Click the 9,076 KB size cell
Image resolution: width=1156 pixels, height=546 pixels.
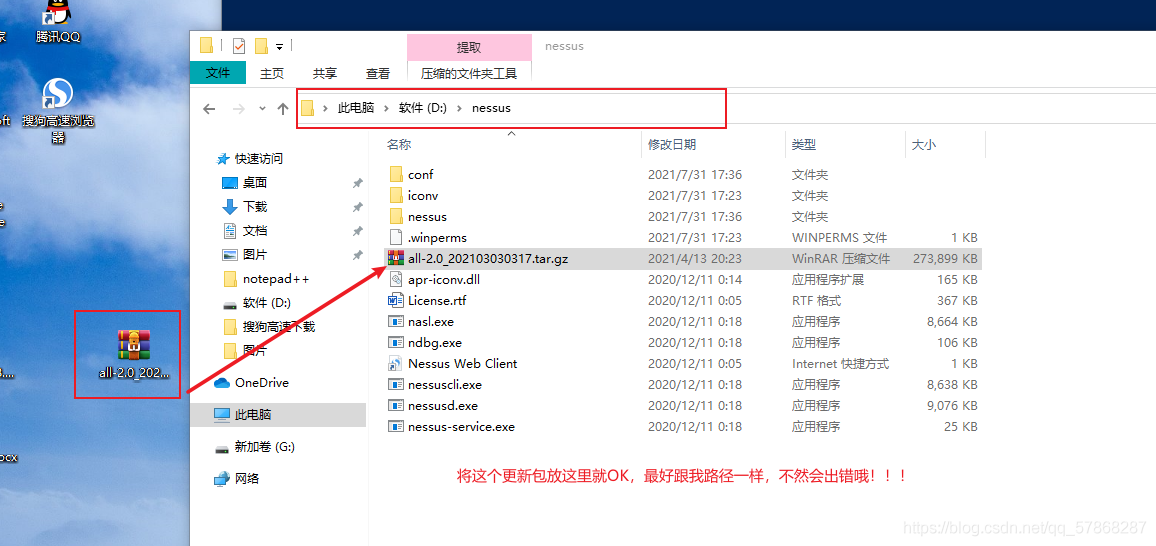tap(953, 405)
